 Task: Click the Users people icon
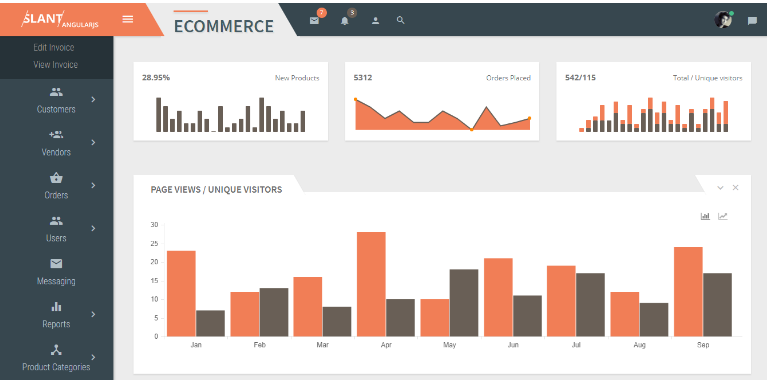pos(56,221)
